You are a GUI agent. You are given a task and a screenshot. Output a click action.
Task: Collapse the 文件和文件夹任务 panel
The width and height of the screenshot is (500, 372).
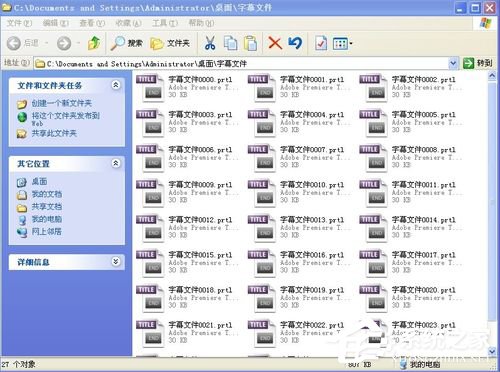[116, 85]
